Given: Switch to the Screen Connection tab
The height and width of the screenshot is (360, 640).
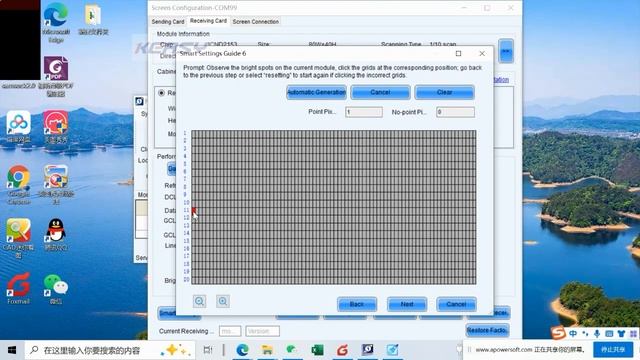Looking at the screenshot, I should [256, 22].
